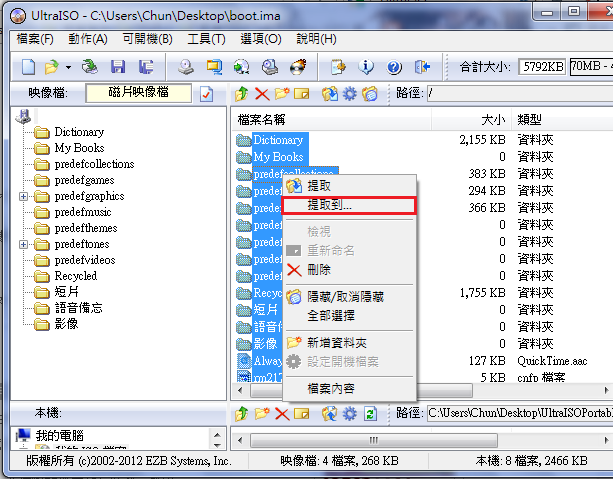Click the 70MB media size selector

[591, 66]
